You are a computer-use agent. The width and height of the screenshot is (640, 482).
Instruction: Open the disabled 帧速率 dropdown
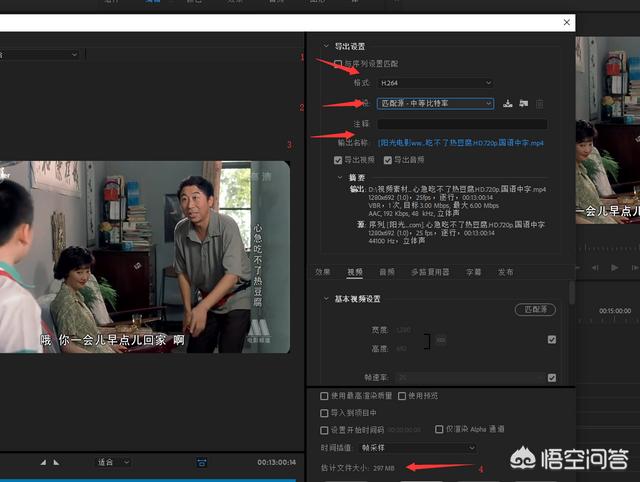point(469,378)
